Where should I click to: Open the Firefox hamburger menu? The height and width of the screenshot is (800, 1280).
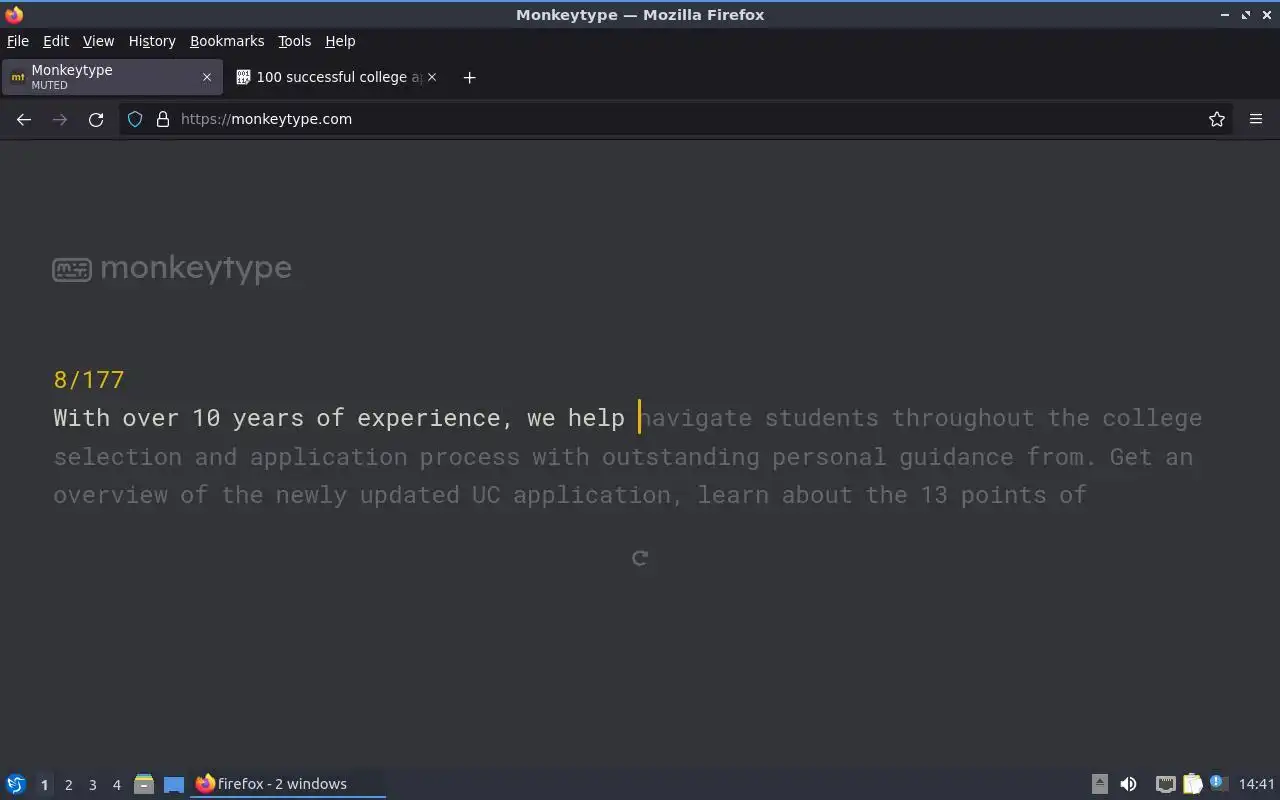pos(1256,119)
